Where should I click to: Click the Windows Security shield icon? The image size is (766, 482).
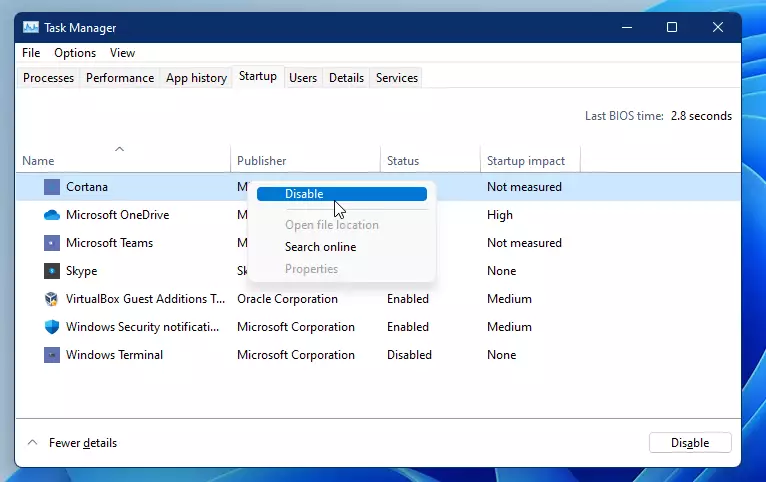[x=52, y=327]
